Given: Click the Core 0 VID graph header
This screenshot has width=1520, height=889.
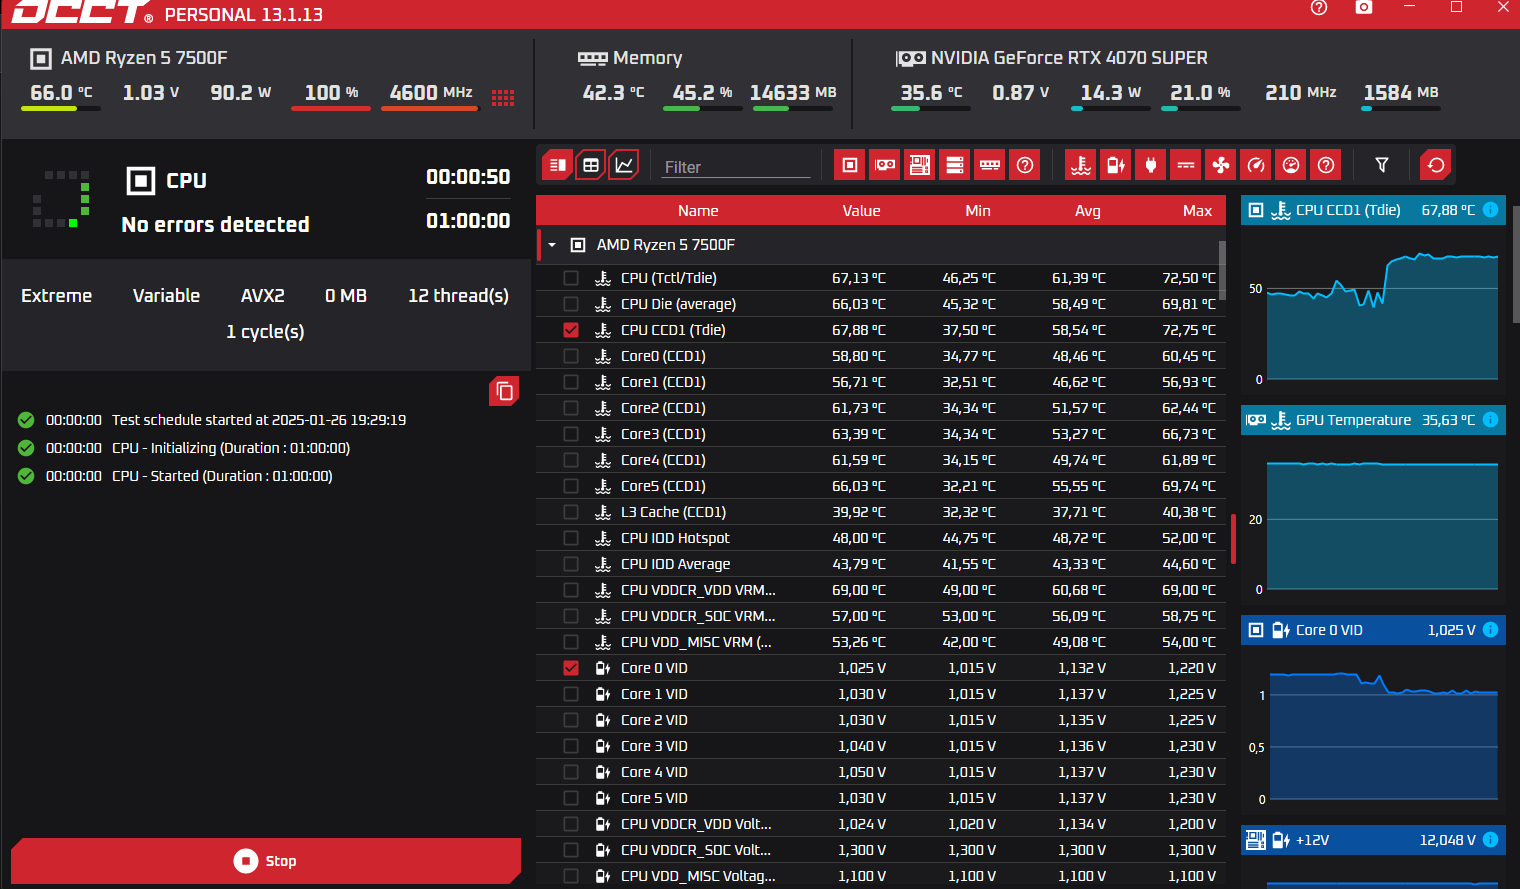Looking at the screenshot, I should click(1373, 630).
